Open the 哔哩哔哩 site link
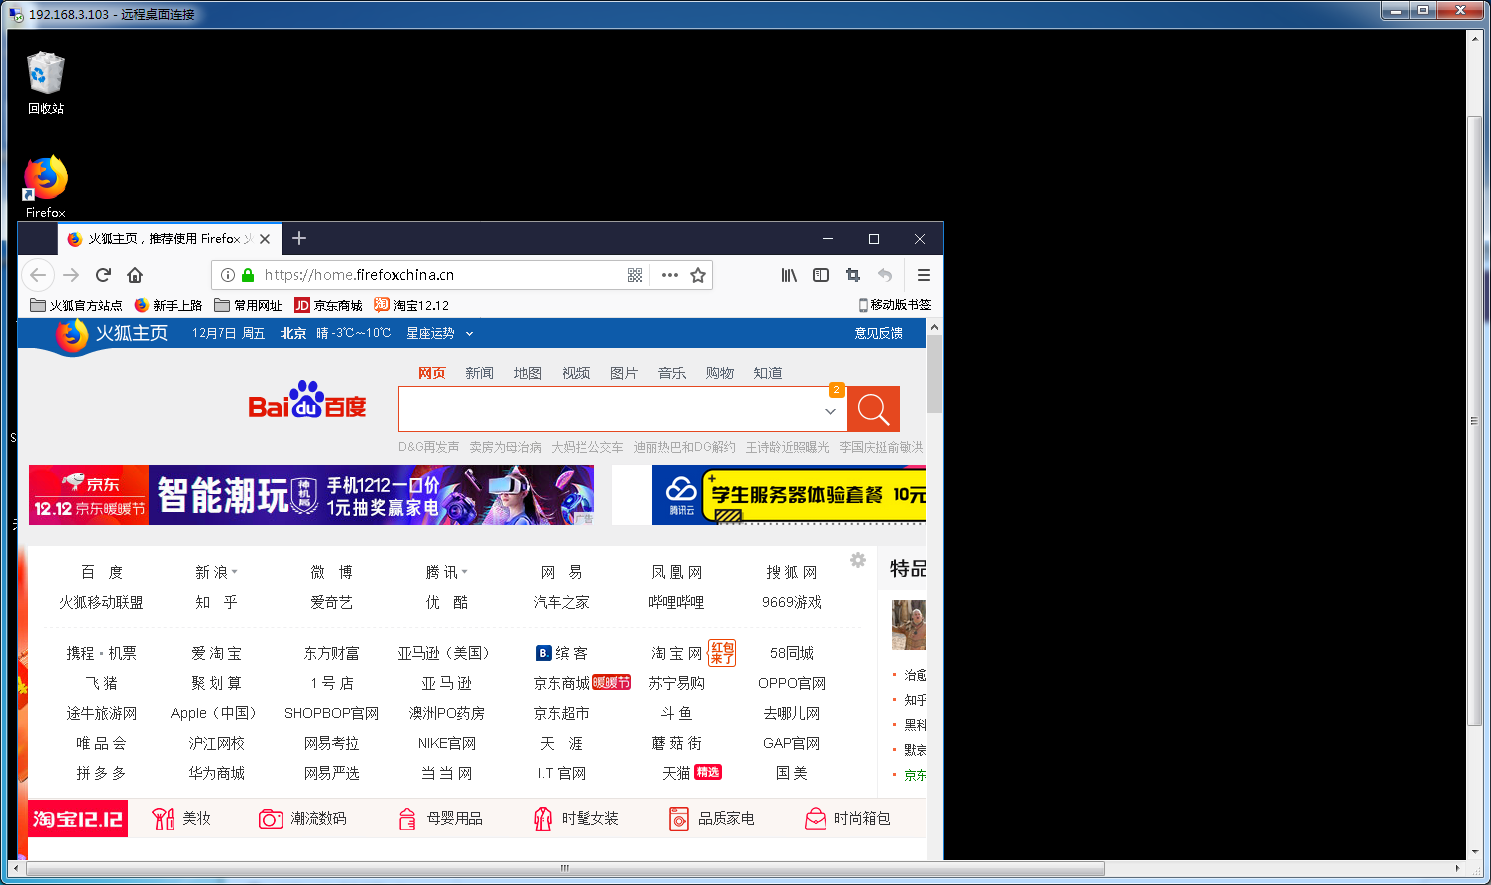Viewport: 1491px width, 885px height. pos(676,602)
